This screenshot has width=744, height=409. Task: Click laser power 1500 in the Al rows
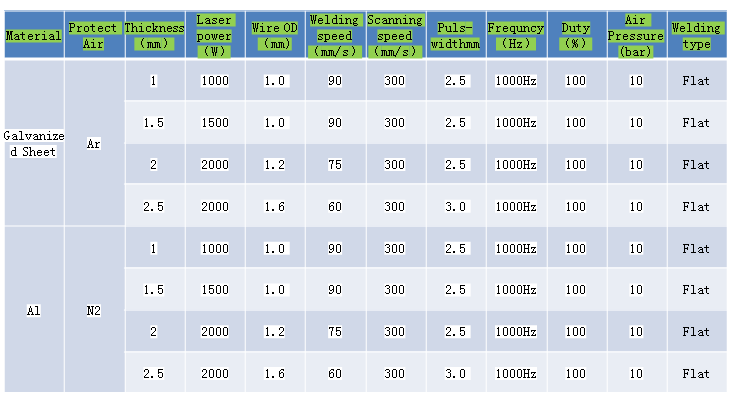[x=214, y=289]
